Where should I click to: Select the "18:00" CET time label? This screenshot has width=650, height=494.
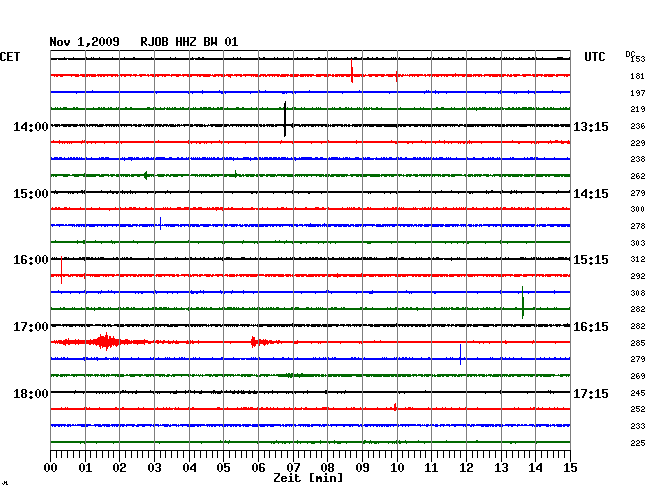click(31, 394)
